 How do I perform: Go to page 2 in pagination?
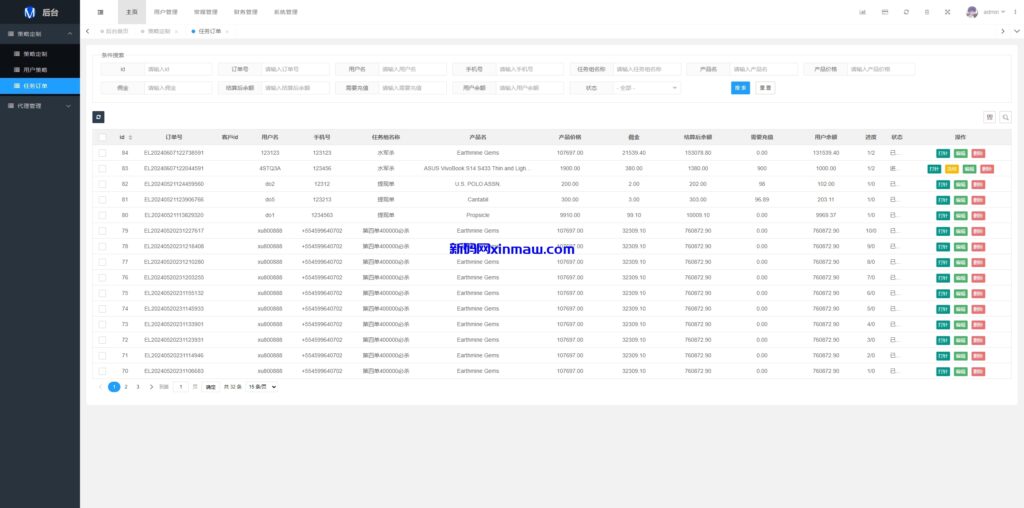(126, 386)
